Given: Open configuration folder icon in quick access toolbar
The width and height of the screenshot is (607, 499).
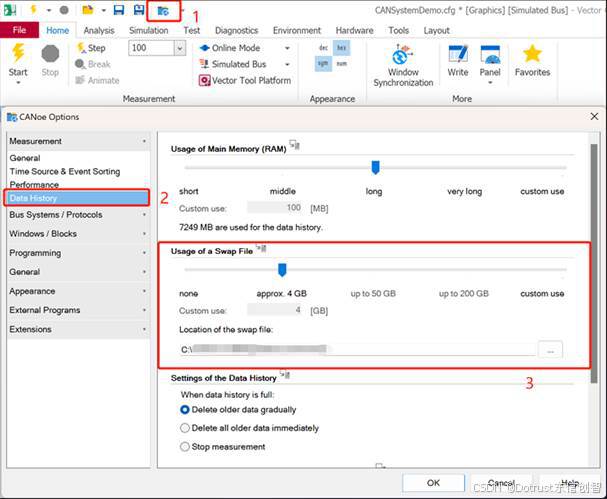Looking at the screenshot, I should [88, 10].
